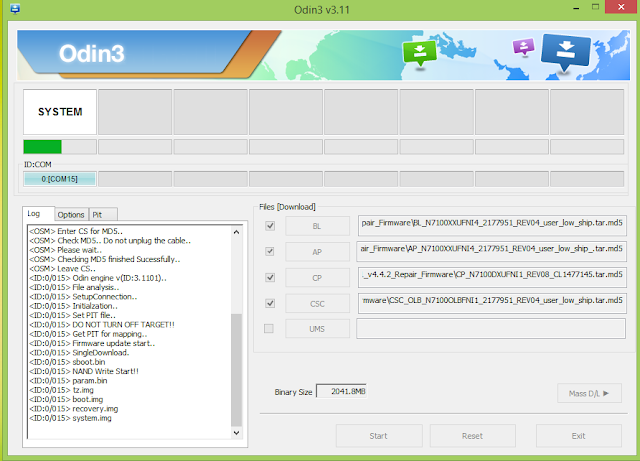The height and width of the screenshot is (461, 640).
Task: Click the 'Leave CS..' log line
Action: click(x=62, y=269)
